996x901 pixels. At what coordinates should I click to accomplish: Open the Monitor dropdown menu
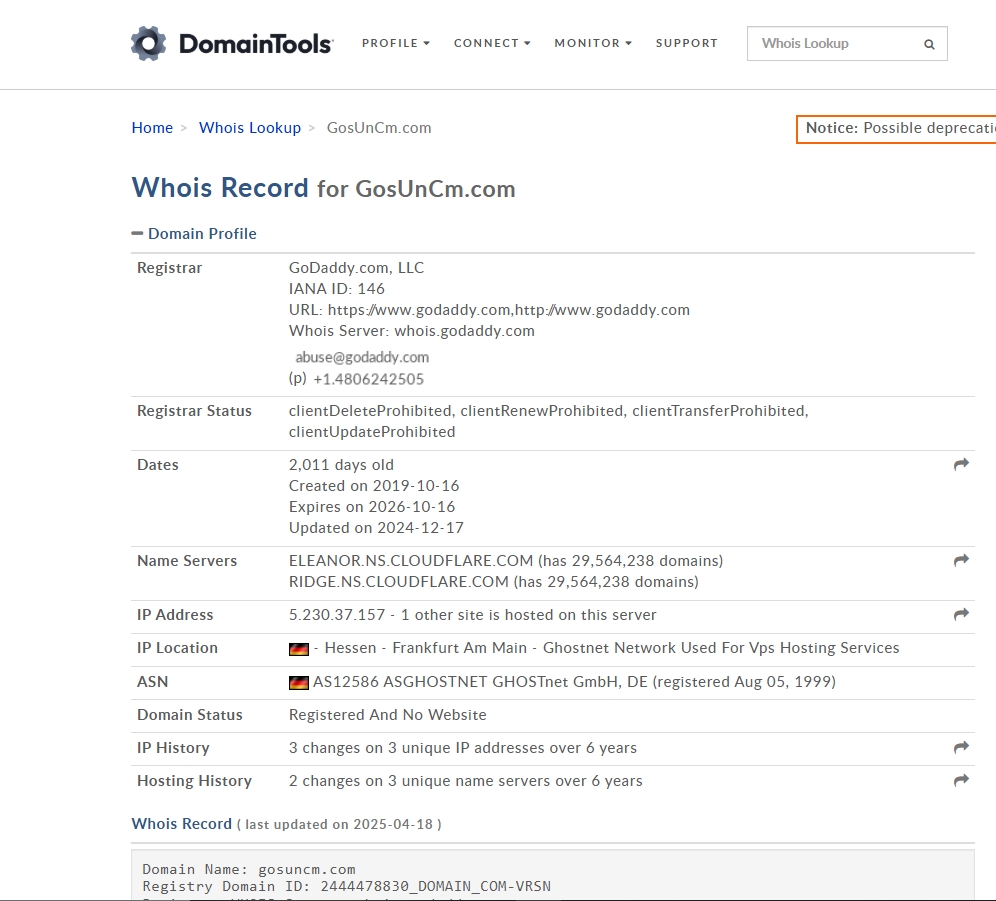[x=593, y=43]
